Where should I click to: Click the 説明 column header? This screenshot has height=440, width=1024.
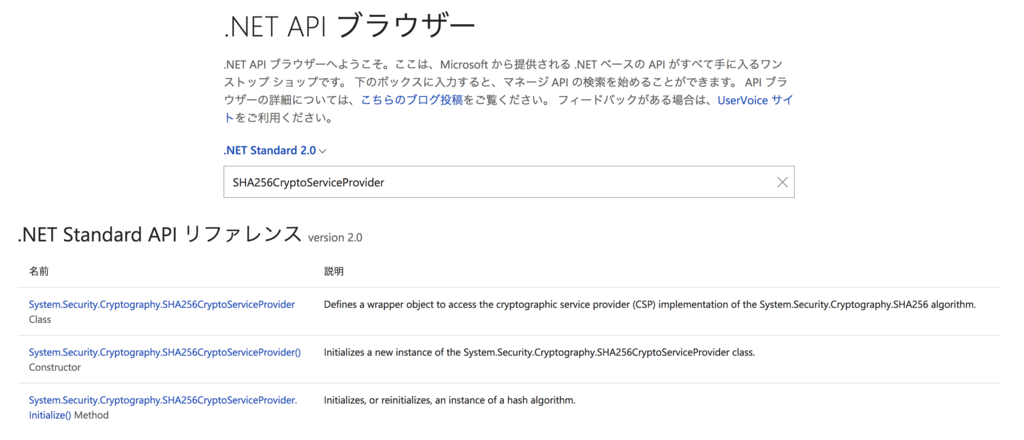(x=334, y=271)
